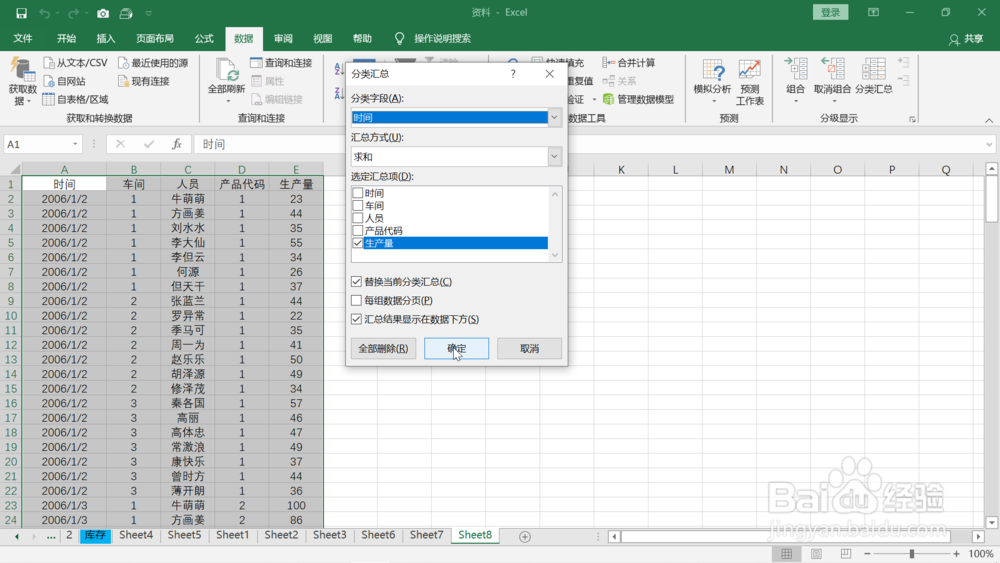Click 取消组合 icon
Image resolution: width=1000 pixels, height=563 pixels.
click(x=832, y=81)
